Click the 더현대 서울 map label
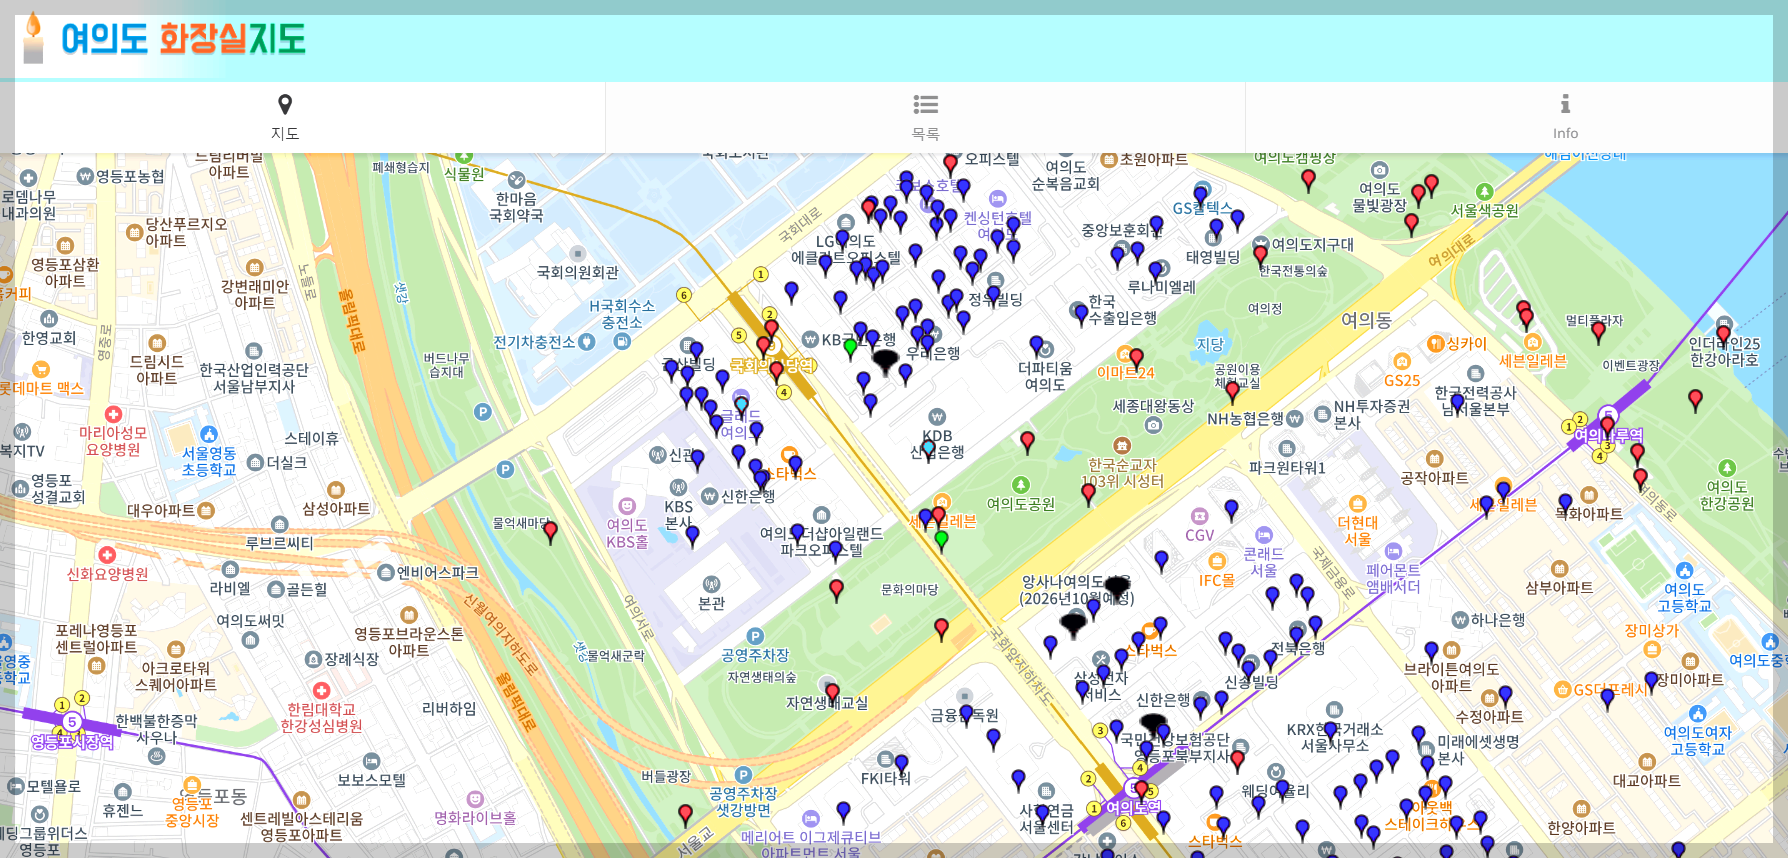Viewport: 1788px width, 858px height. [1358, 530]
